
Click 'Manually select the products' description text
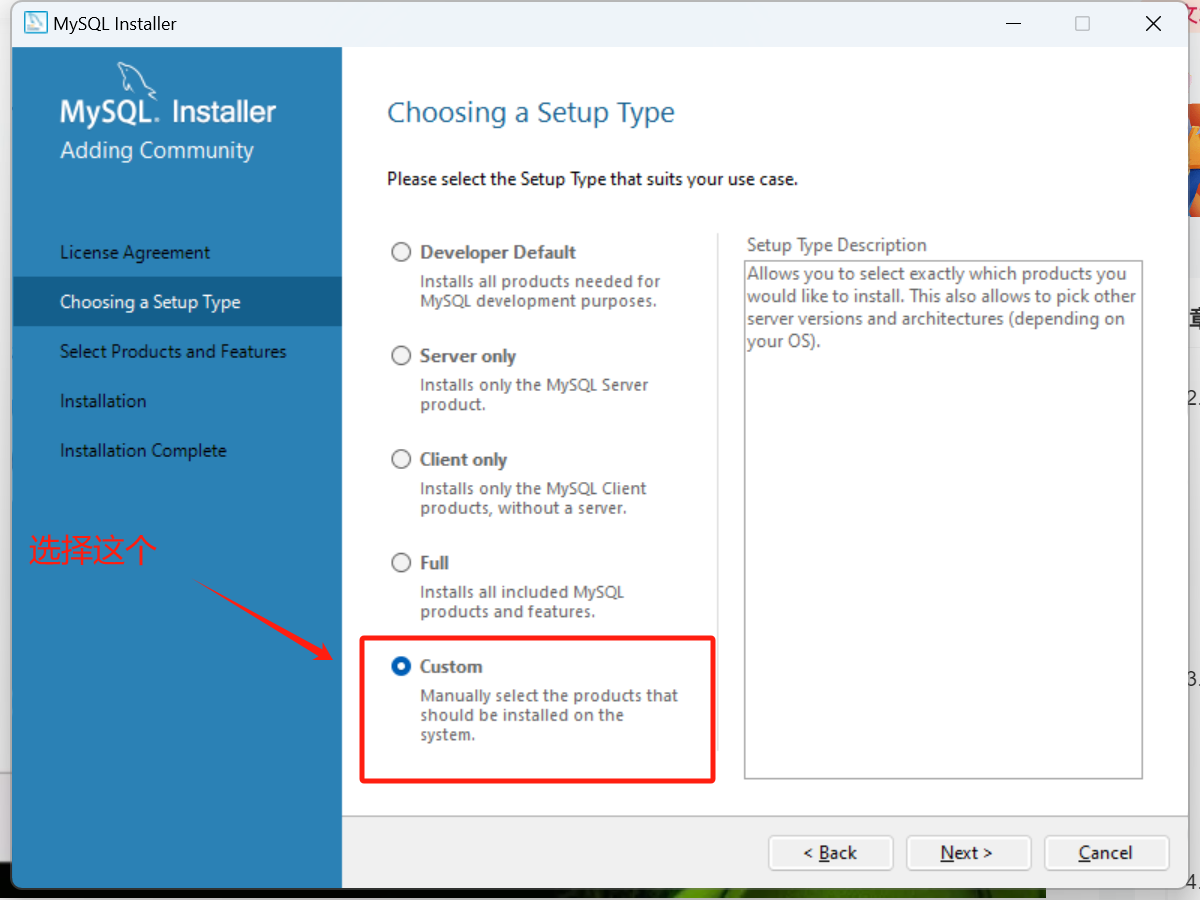point(549,715)
